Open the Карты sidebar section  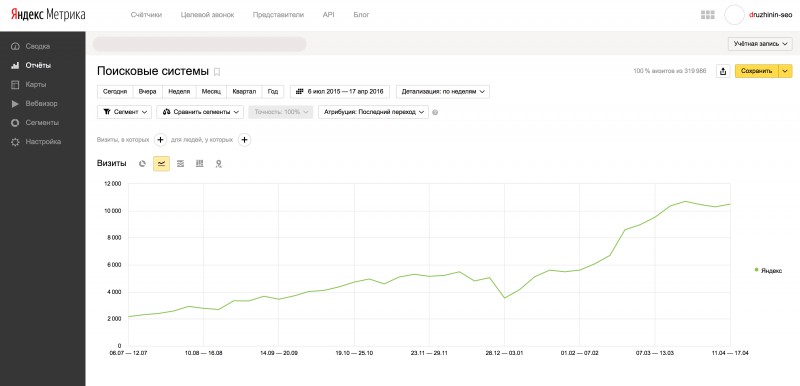(36, 85)
